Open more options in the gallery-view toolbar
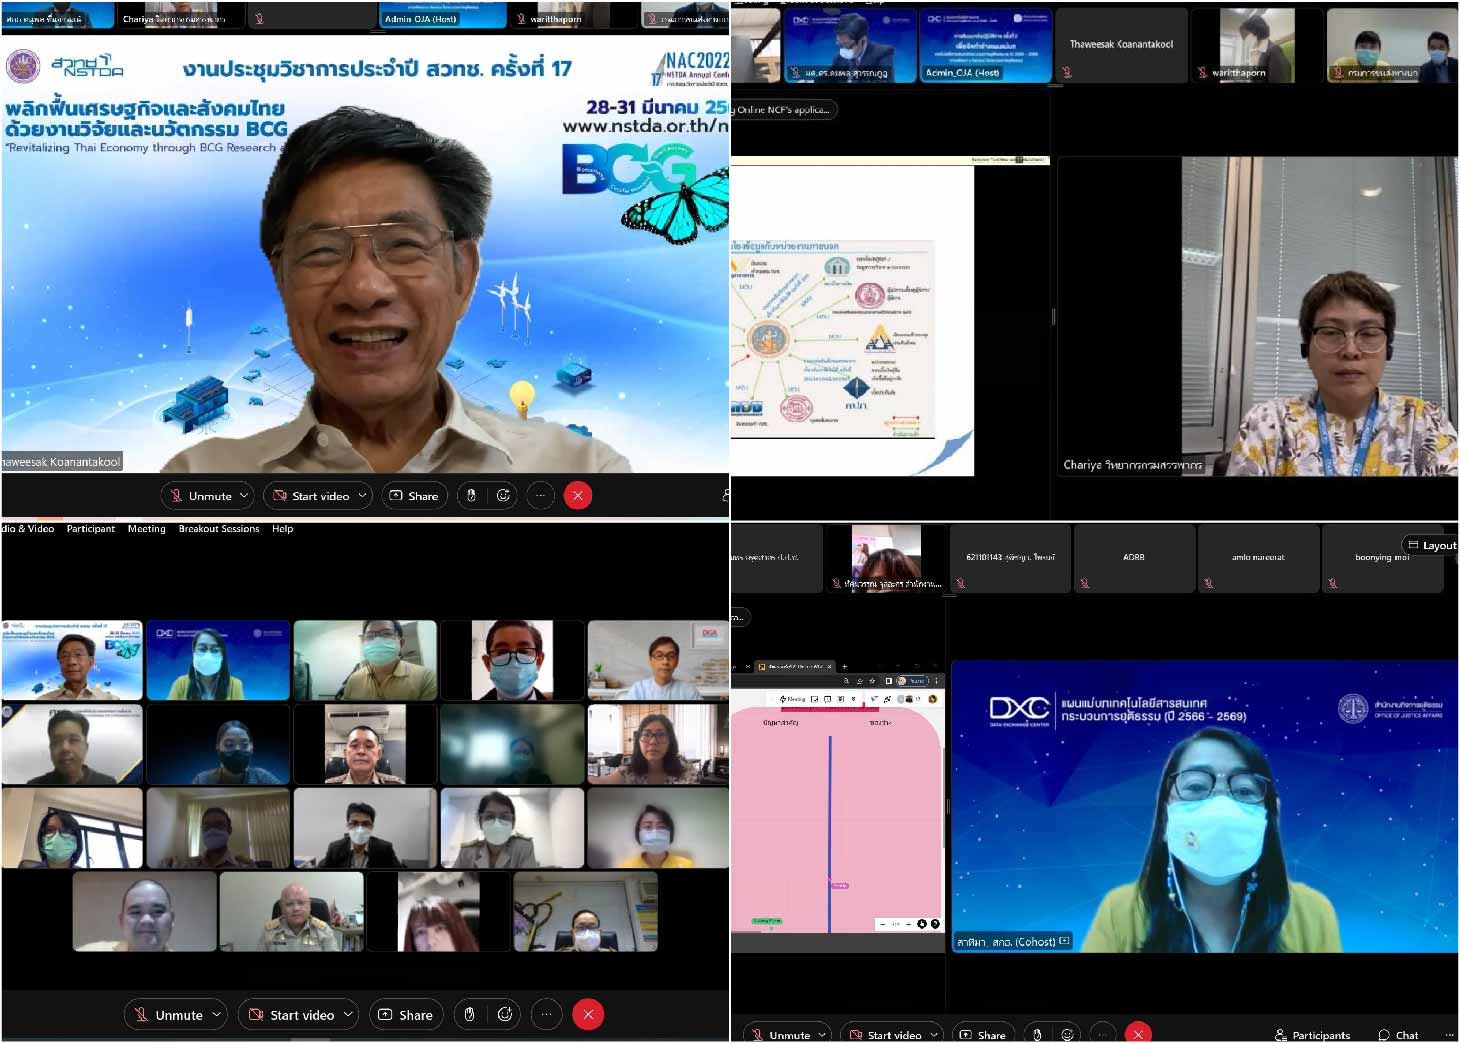The width and height of the screenshot is (1460, 1043). click(x=546, y=1014)
